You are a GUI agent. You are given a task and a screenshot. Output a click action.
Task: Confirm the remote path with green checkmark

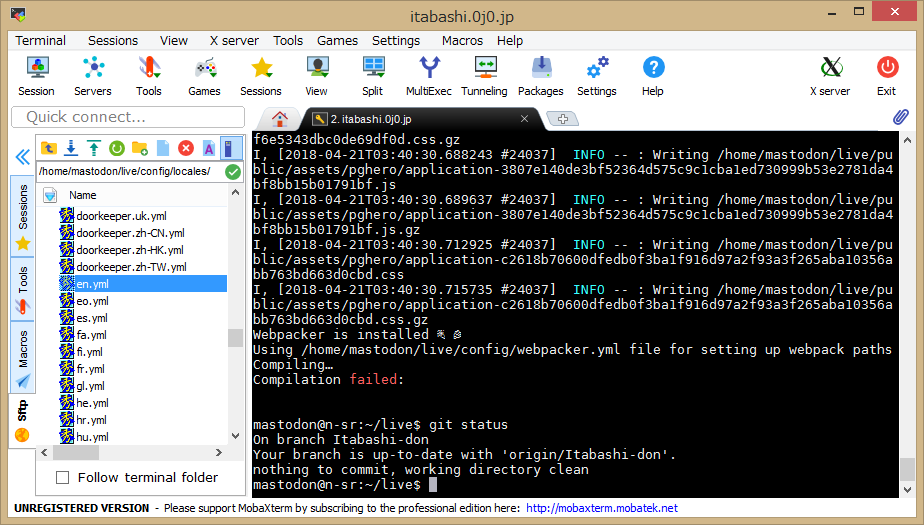pyautogui.click(x=233, y=171)
